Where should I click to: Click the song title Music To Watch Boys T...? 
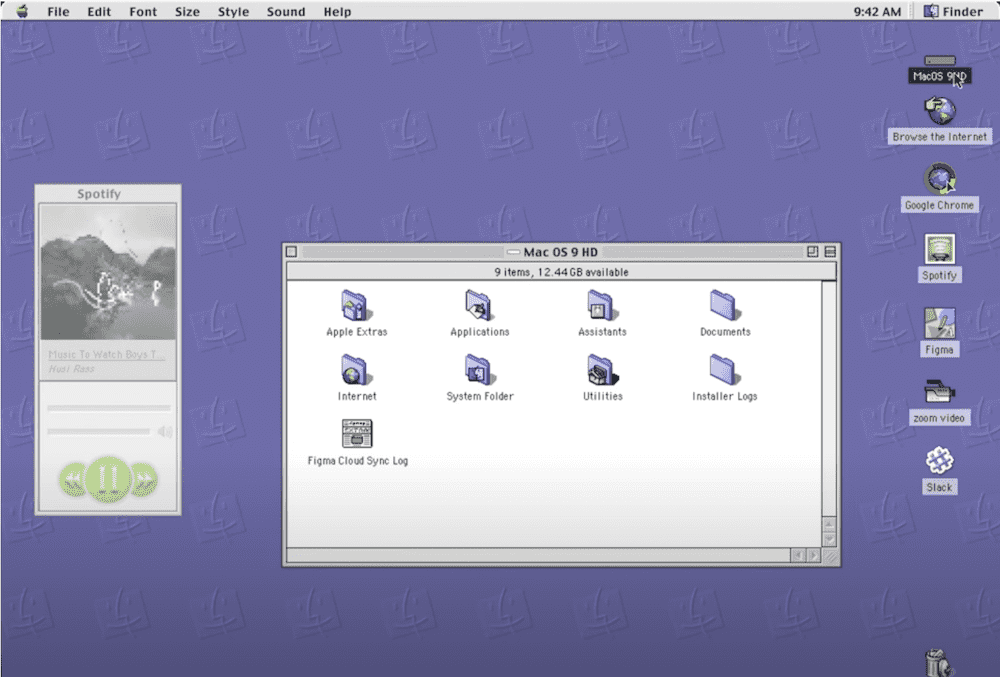107,354
